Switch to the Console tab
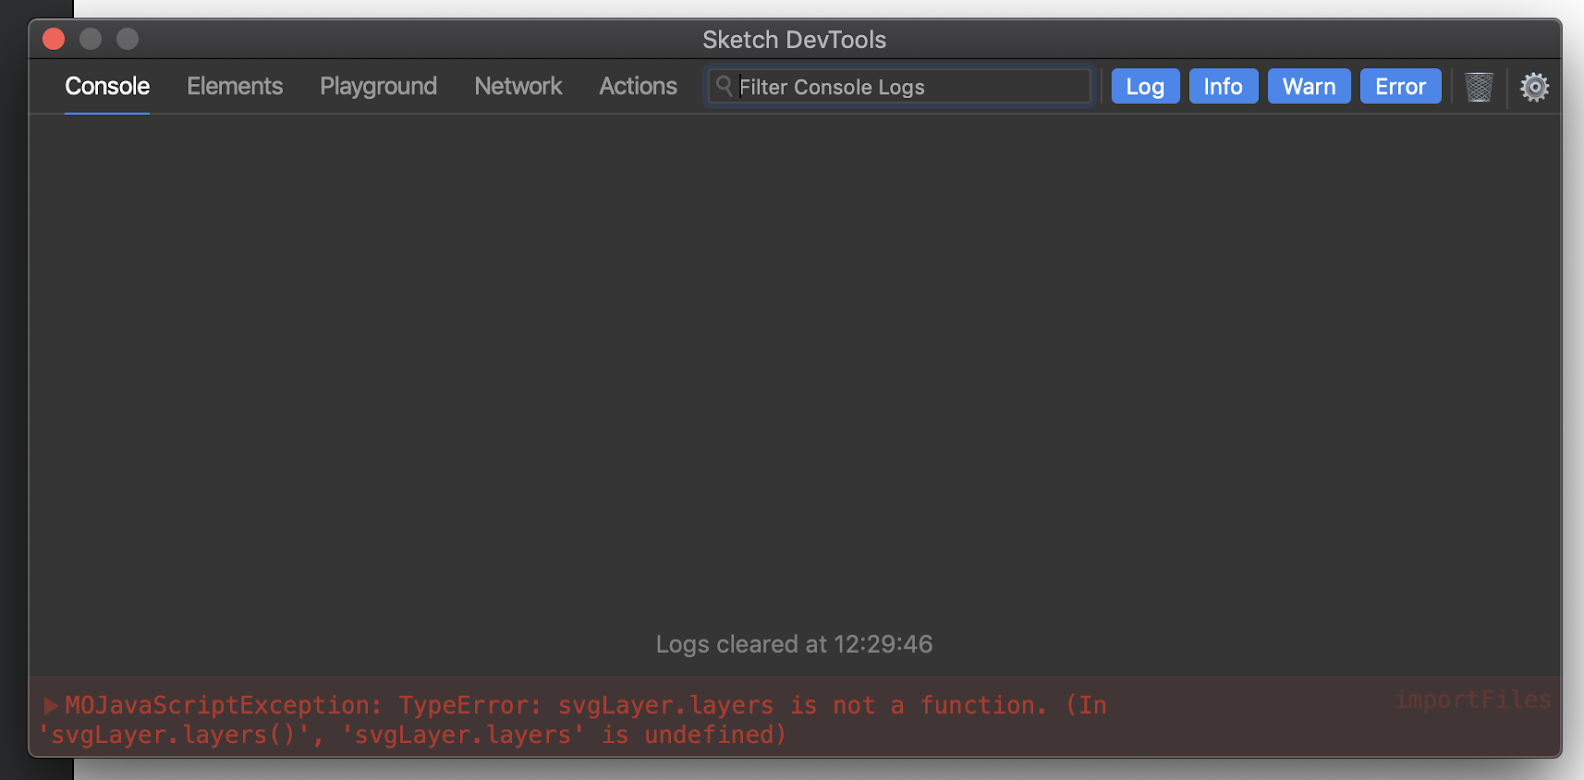This screenshot has height=780, width=1584. coord(107,86)
